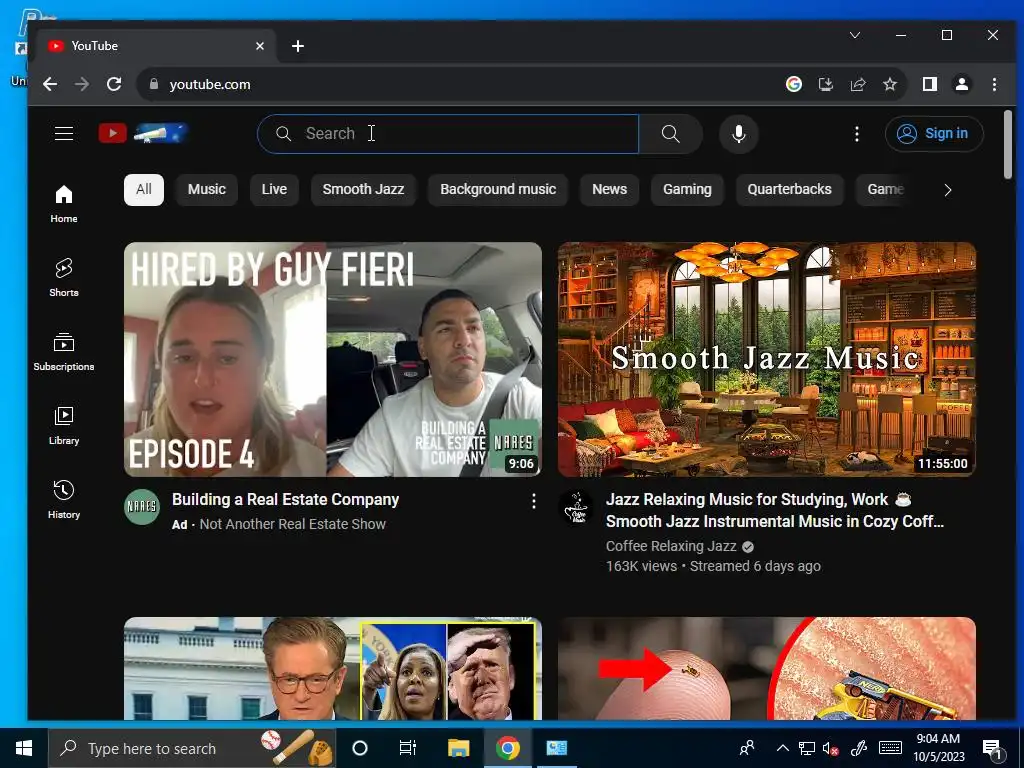Click the YouTube logo
1024x768 pixels.
click(143, 133)
